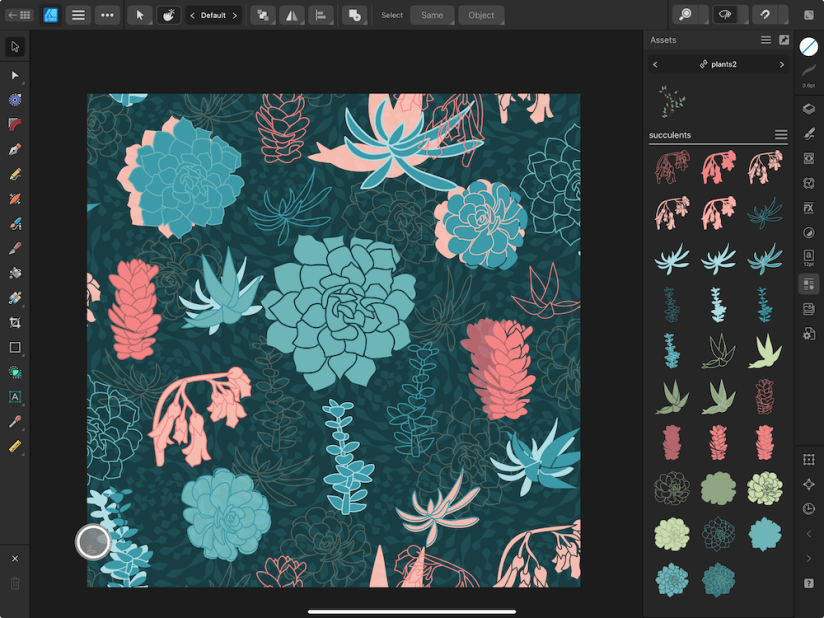
Task: Click the Same selection button
Action: point(432,15)
